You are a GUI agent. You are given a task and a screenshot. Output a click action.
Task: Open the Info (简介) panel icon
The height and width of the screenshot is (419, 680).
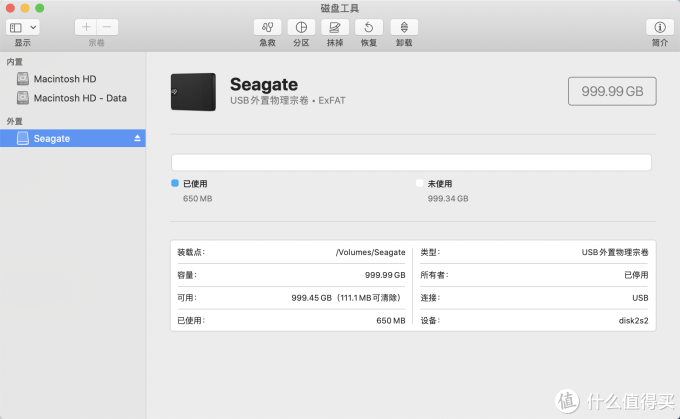pos(660,27)
